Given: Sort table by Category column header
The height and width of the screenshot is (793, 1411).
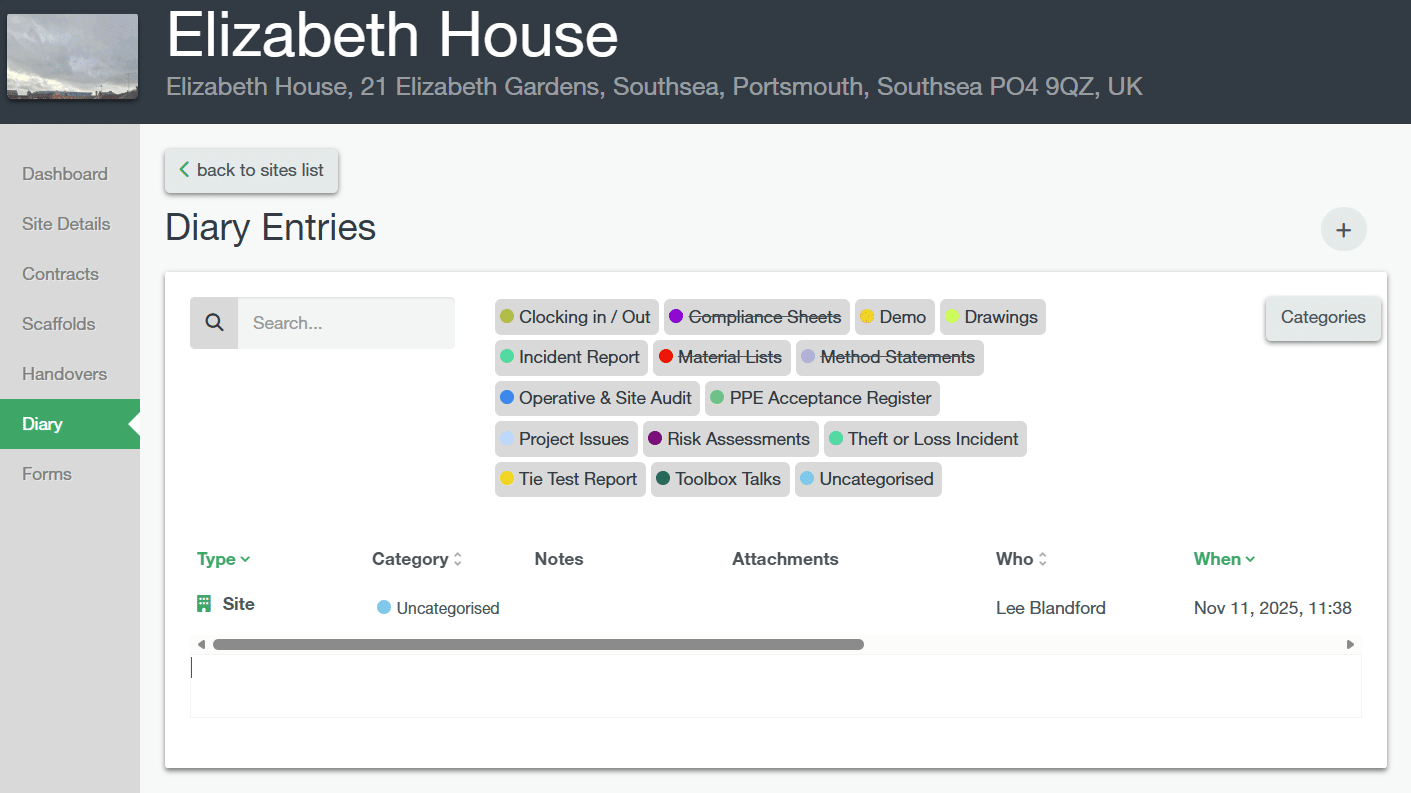Looking at the screenshot, I should click(x=416, y=559).
